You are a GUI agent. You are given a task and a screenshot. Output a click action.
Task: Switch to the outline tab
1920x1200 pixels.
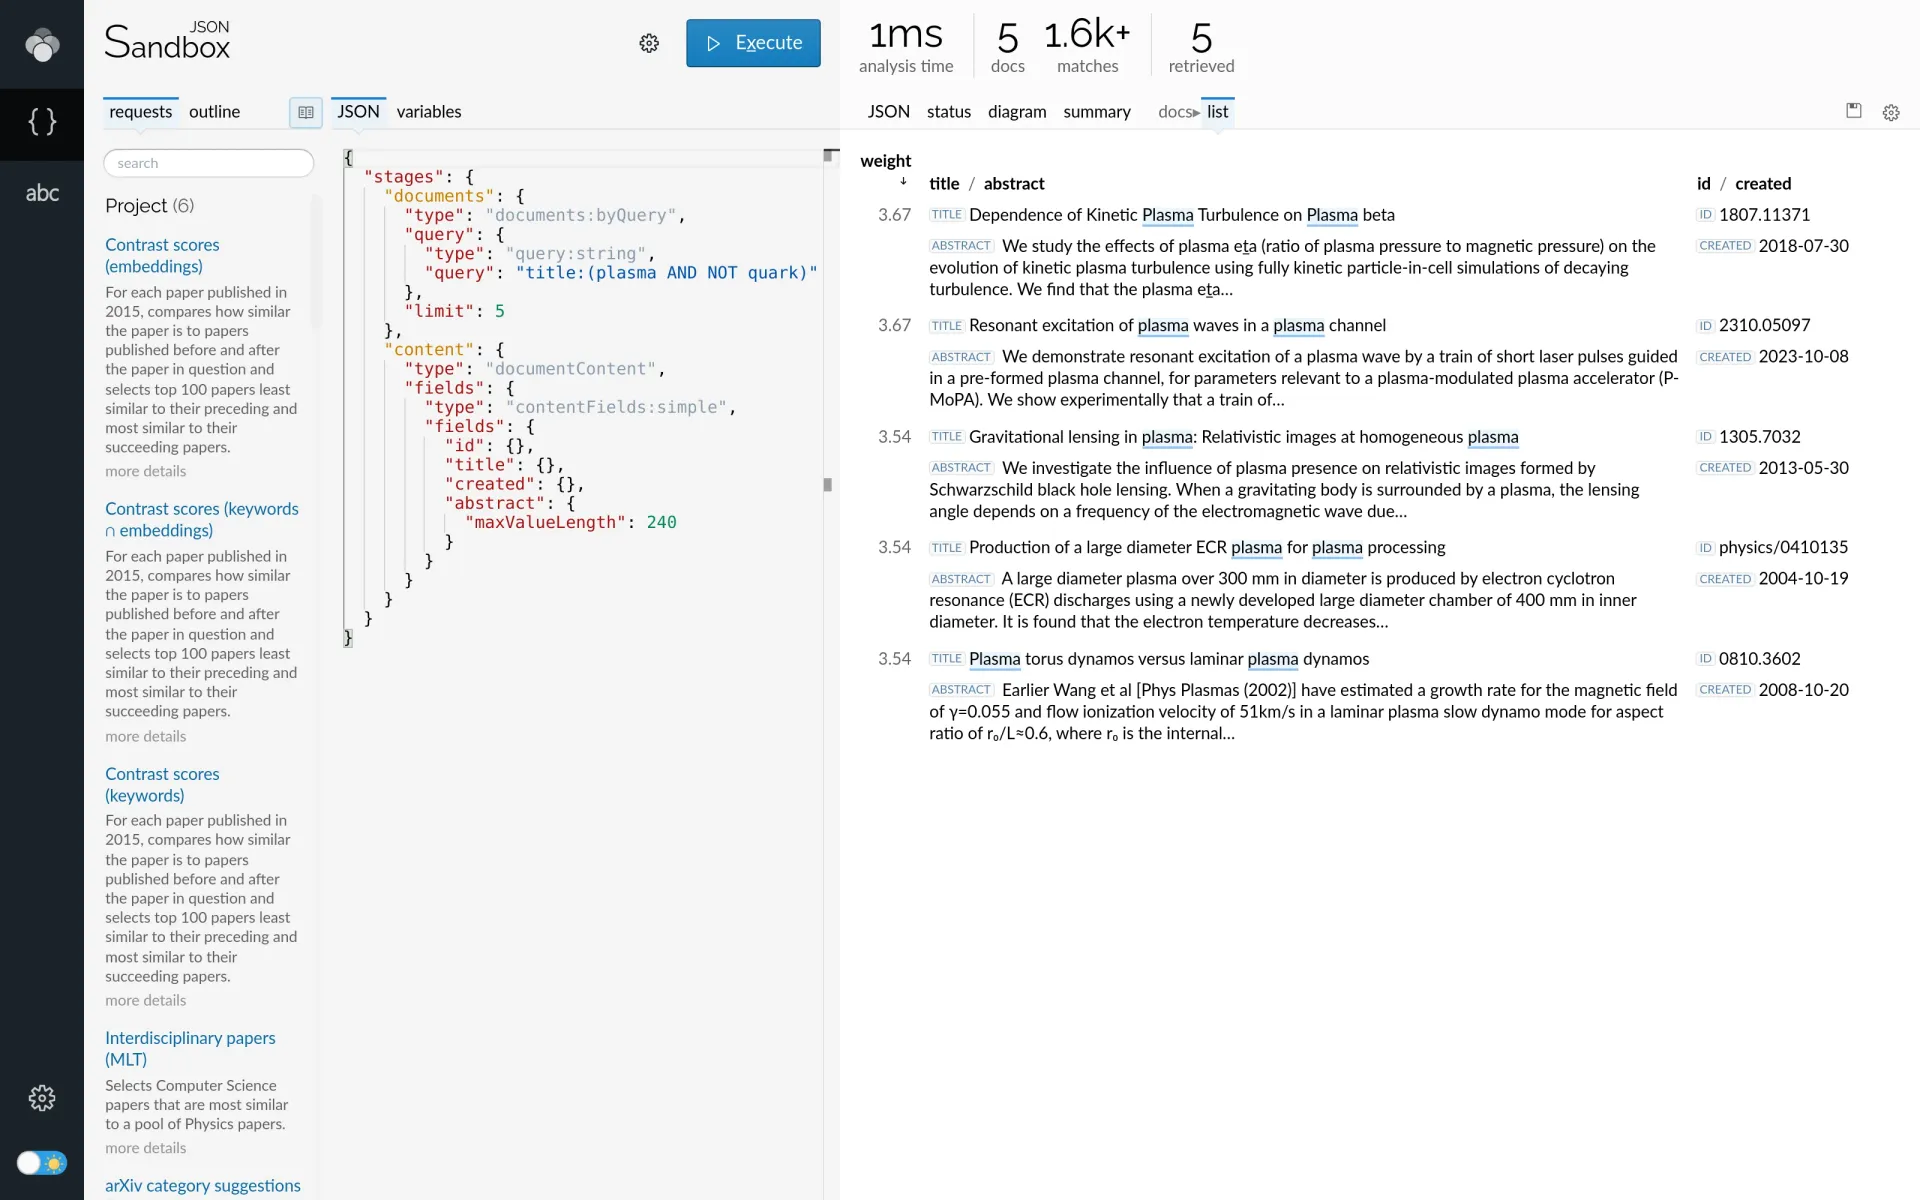pos(214,112)
